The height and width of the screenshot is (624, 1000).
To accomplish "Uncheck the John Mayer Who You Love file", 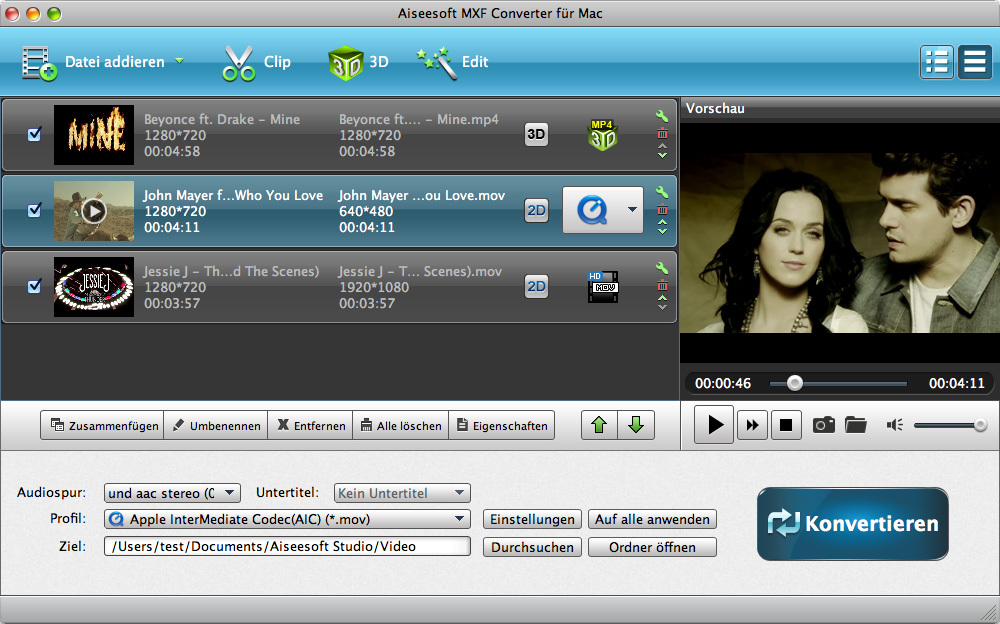I will tap(34, 210).
